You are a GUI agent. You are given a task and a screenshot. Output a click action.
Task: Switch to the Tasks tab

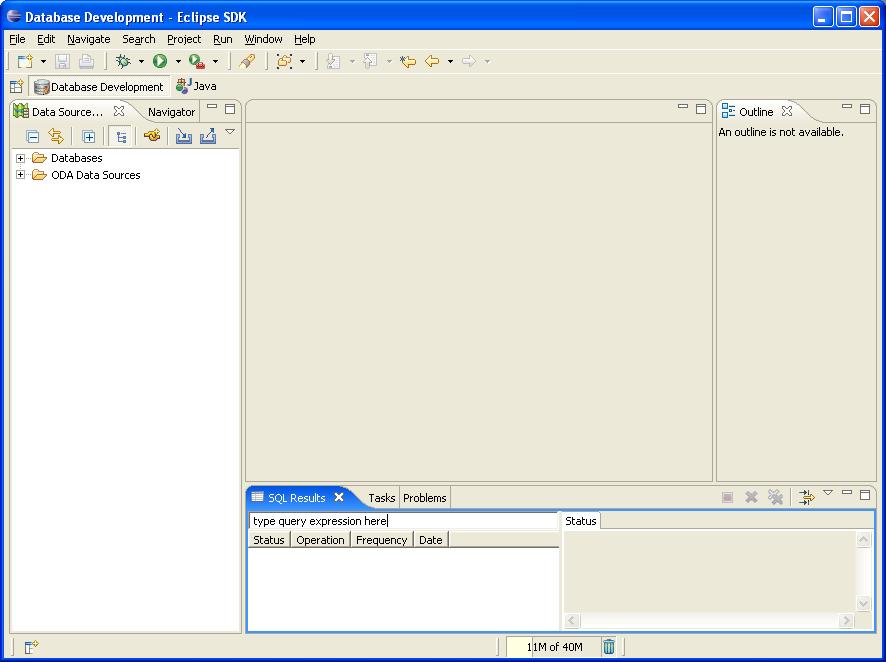[381, 498]
